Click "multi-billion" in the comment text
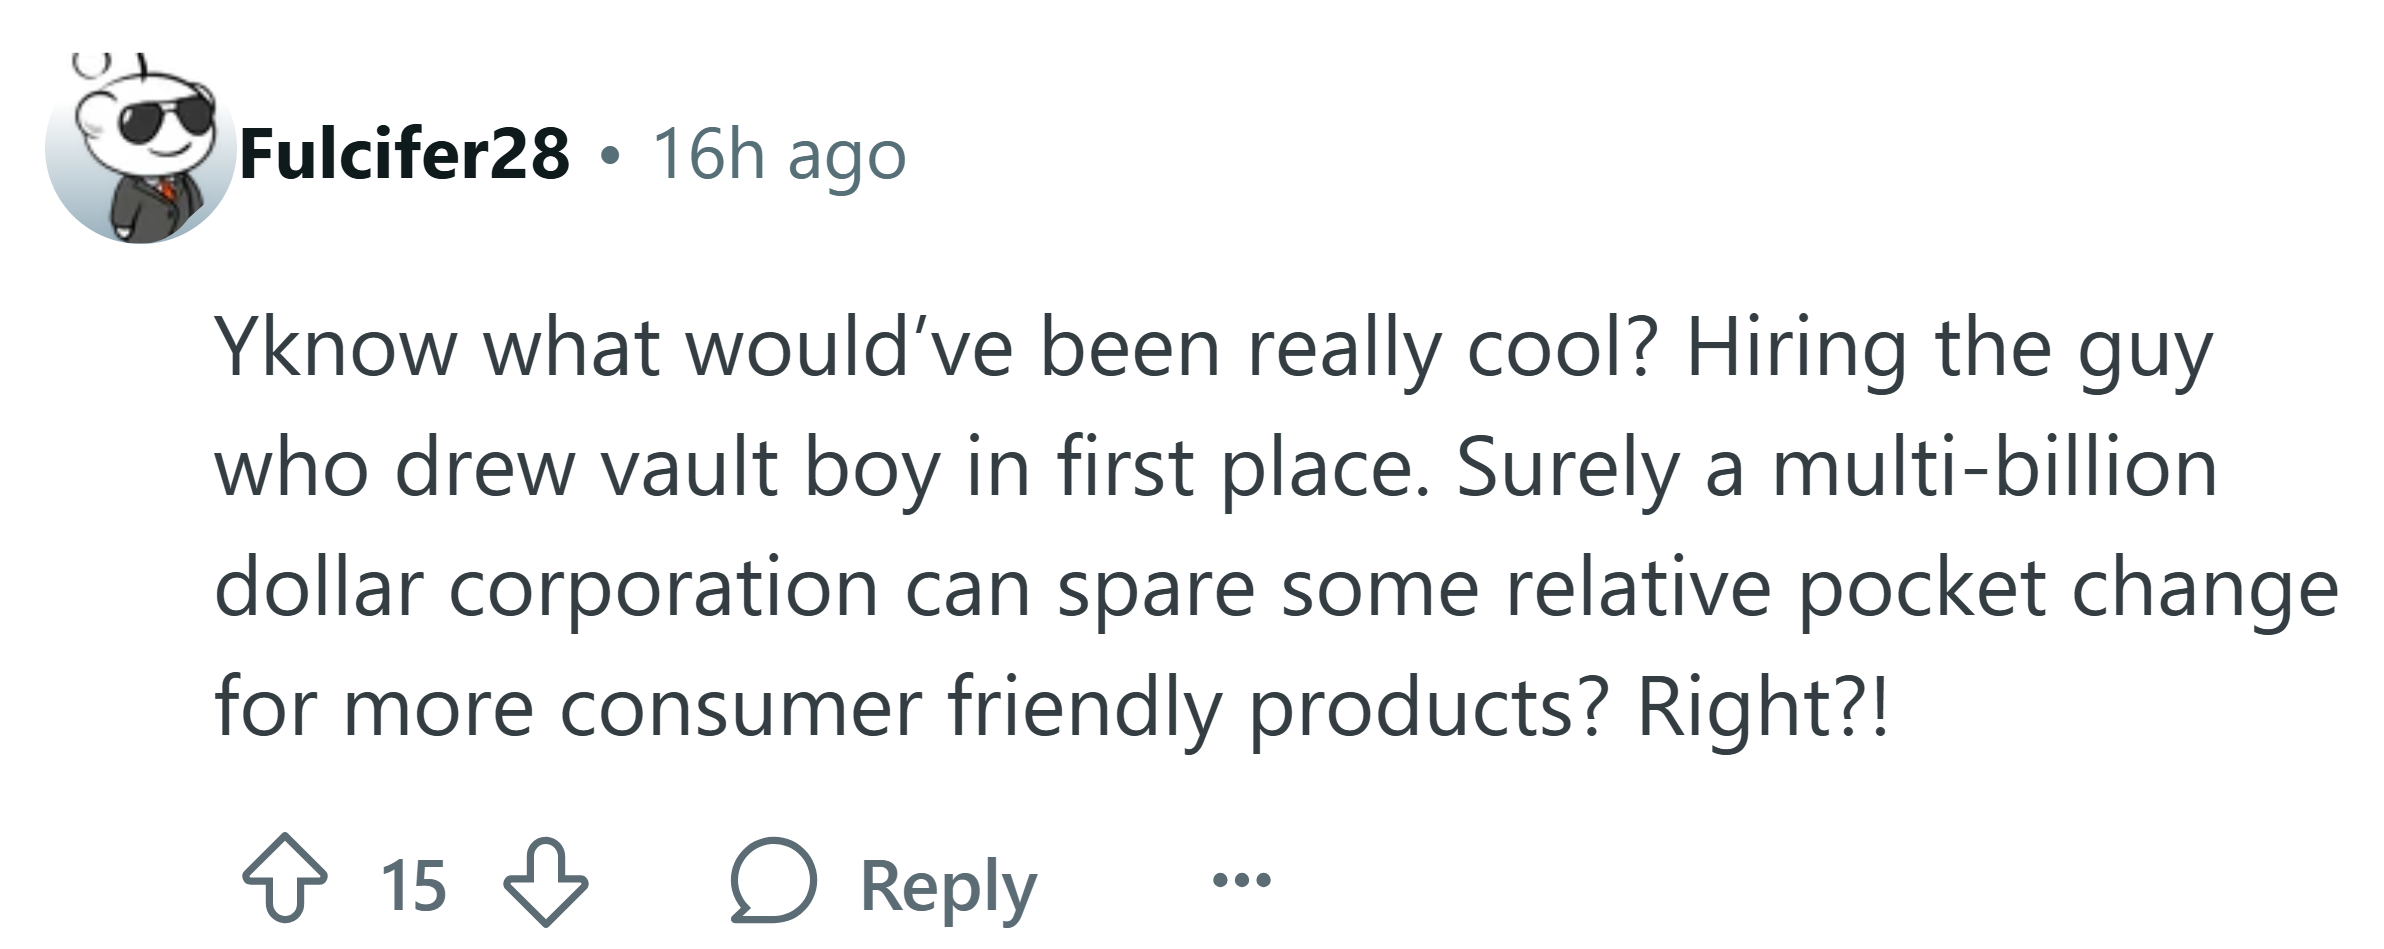This screenshot has height=949, width=2384. (1994, 468)
